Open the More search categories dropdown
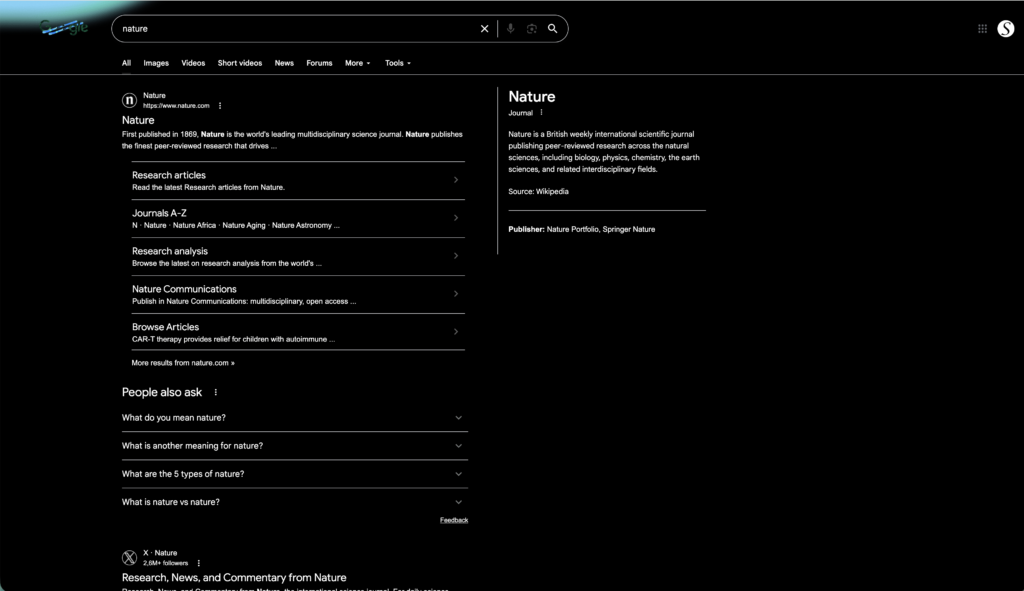 click(357, 62)
